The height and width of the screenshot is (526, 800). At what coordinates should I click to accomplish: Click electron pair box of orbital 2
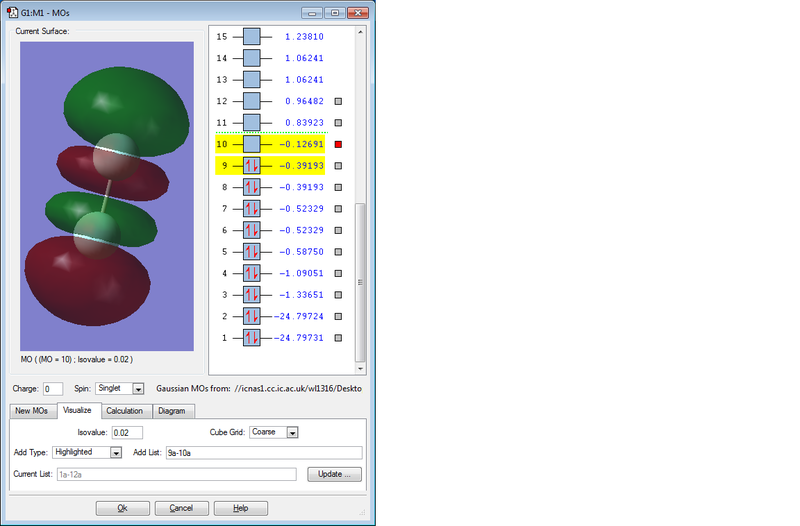[x=252, y=316]
